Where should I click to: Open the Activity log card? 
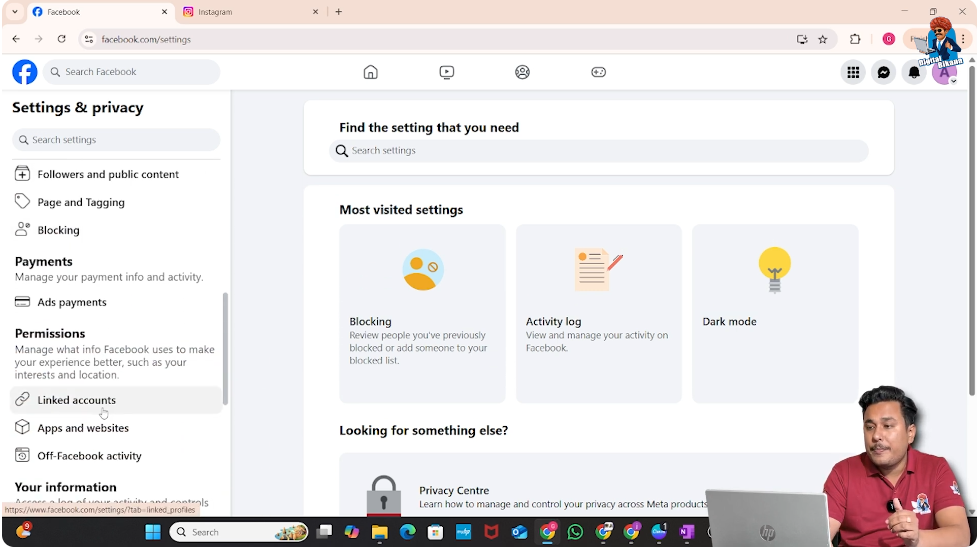coord(599,313)
